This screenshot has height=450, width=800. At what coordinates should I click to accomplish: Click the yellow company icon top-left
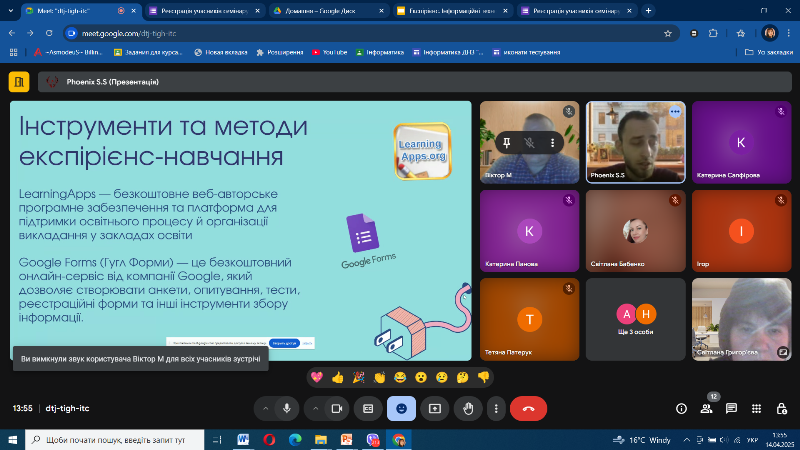pos(19,82)
